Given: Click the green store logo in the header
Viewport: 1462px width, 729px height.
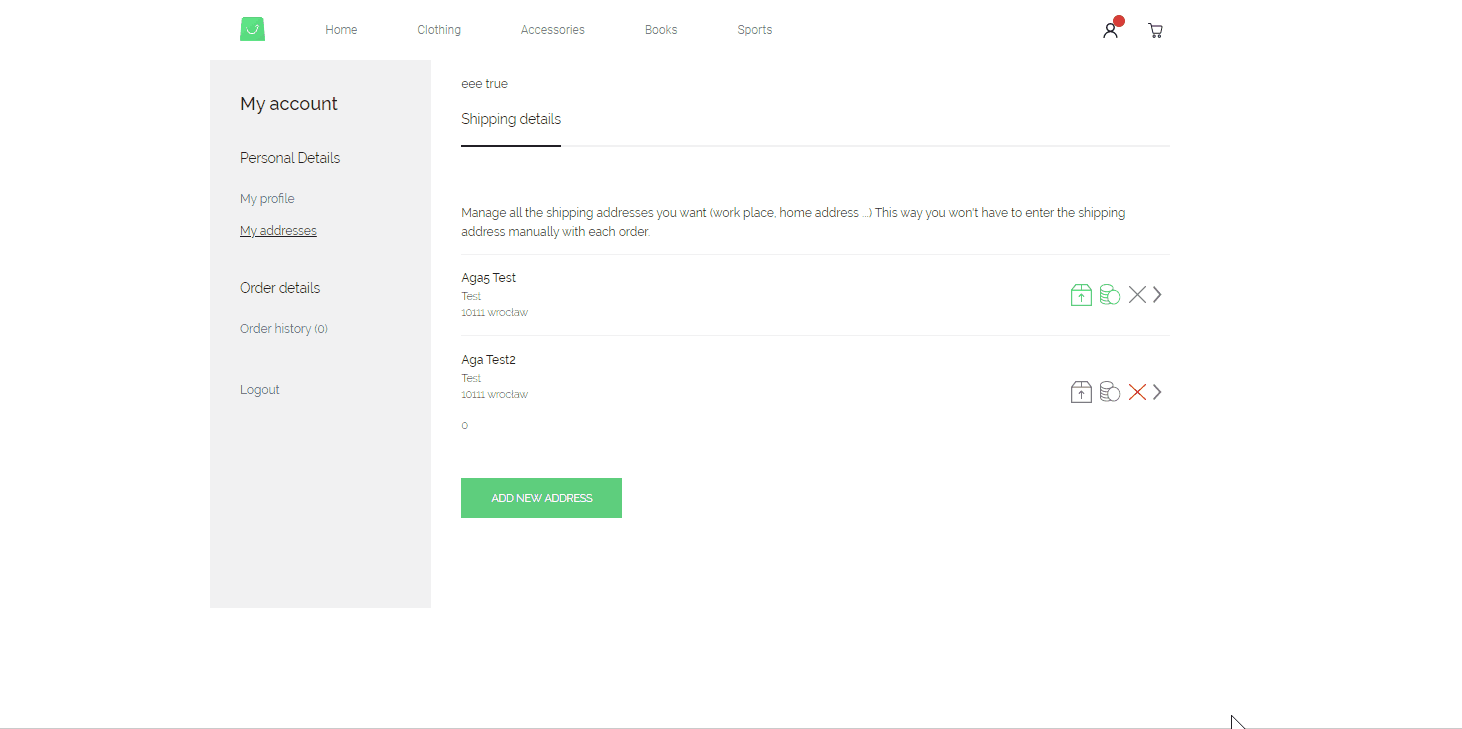Looking at the screenshot, I should pos(252,29).
